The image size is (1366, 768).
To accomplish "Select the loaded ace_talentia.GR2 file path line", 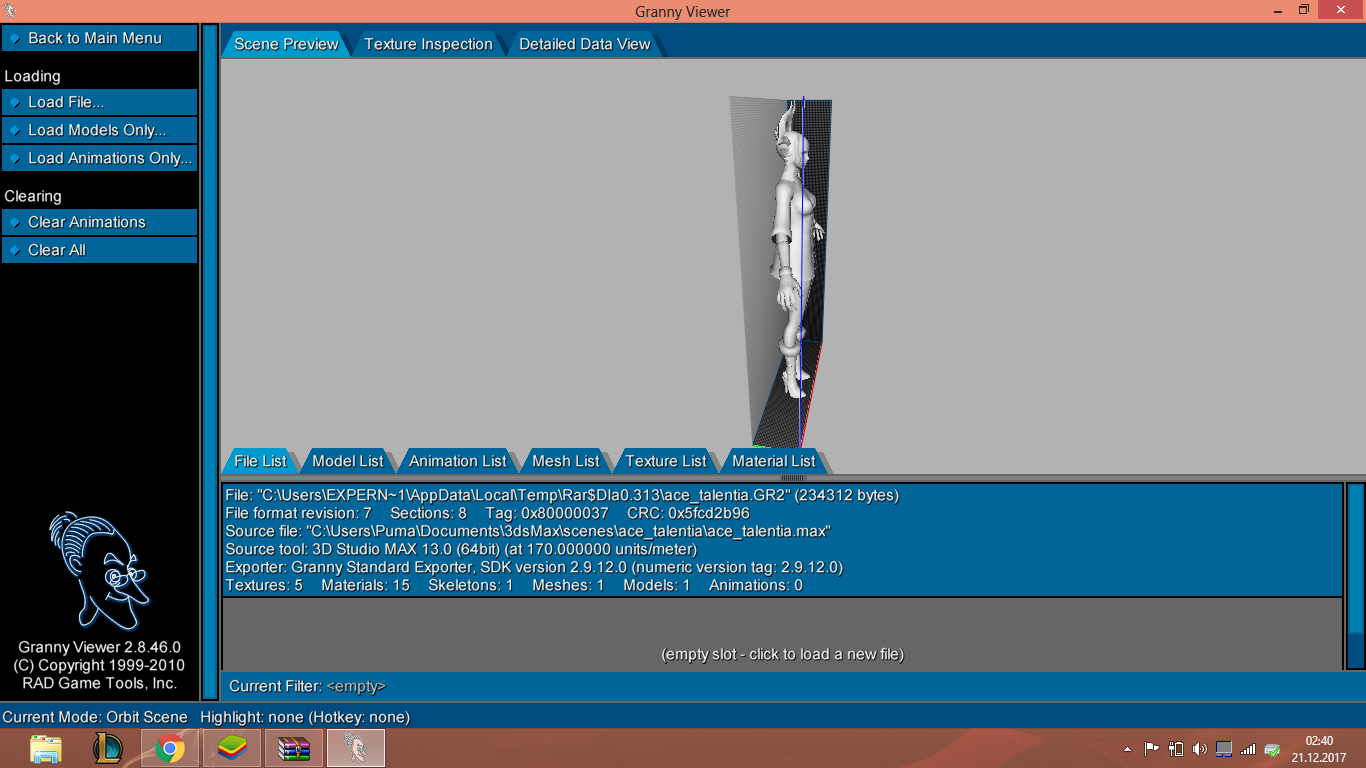I will [x=562, y=495].
